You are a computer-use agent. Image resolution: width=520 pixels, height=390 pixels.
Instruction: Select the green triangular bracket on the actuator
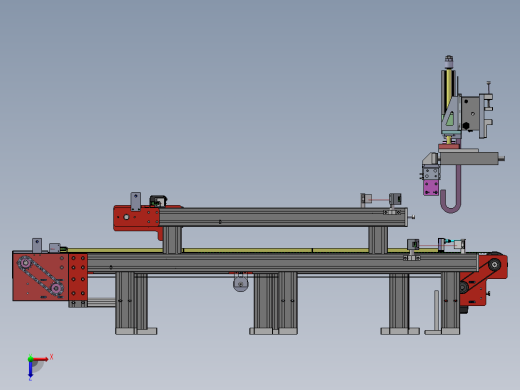[450, 119]
